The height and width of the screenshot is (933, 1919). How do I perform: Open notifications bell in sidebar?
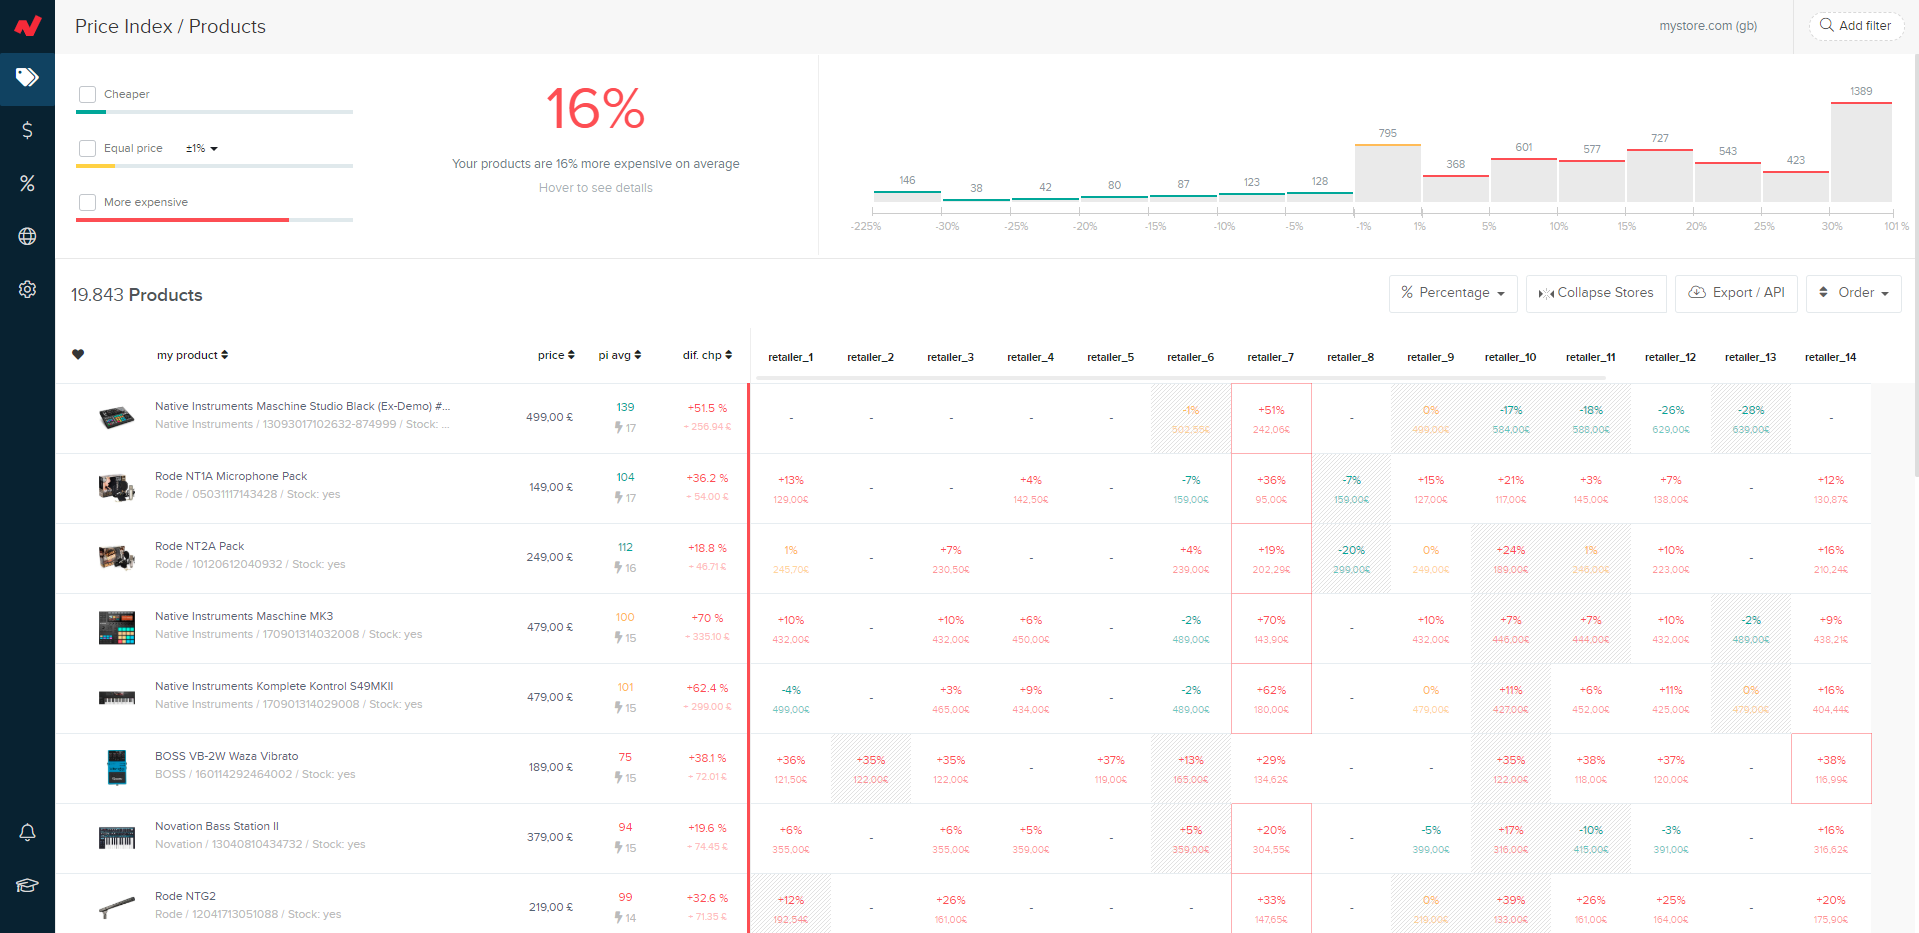[27, 832]
